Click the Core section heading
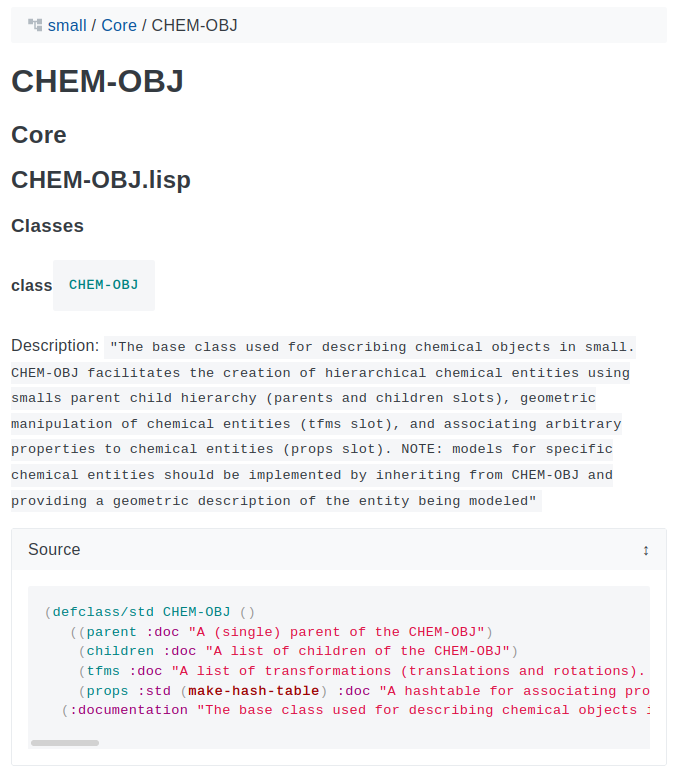 [39, 135]
